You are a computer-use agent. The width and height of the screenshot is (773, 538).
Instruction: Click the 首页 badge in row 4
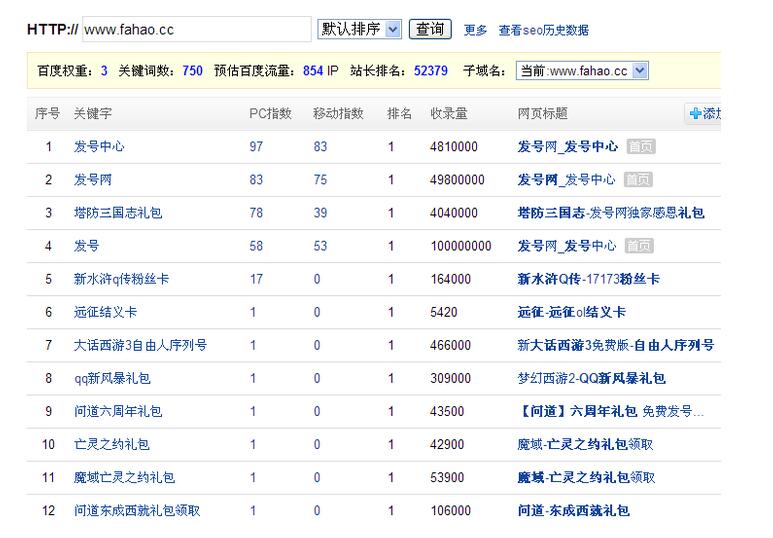(639, 246)
